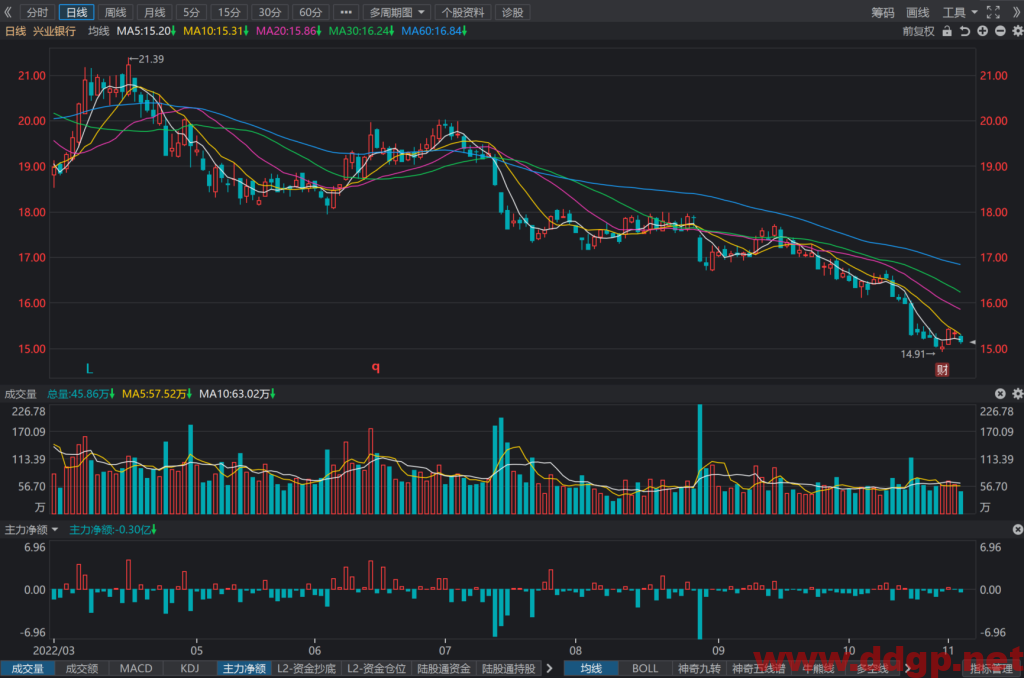Select MACD indicator tab
Viewport: 1024px width, 678px height.
(136, 668)
